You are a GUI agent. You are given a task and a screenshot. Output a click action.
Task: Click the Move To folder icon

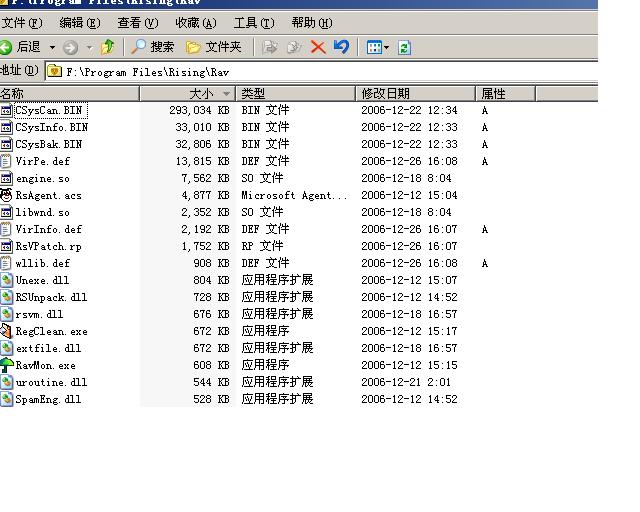[x=270, y=47]
